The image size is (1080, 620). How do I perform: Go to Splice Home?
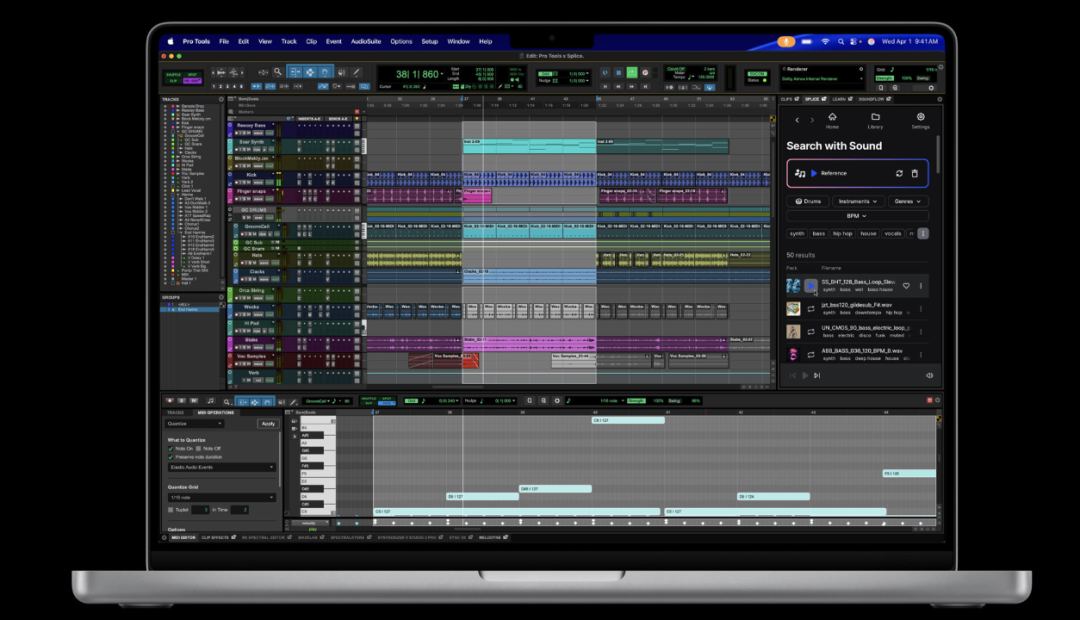pos(832,117)
